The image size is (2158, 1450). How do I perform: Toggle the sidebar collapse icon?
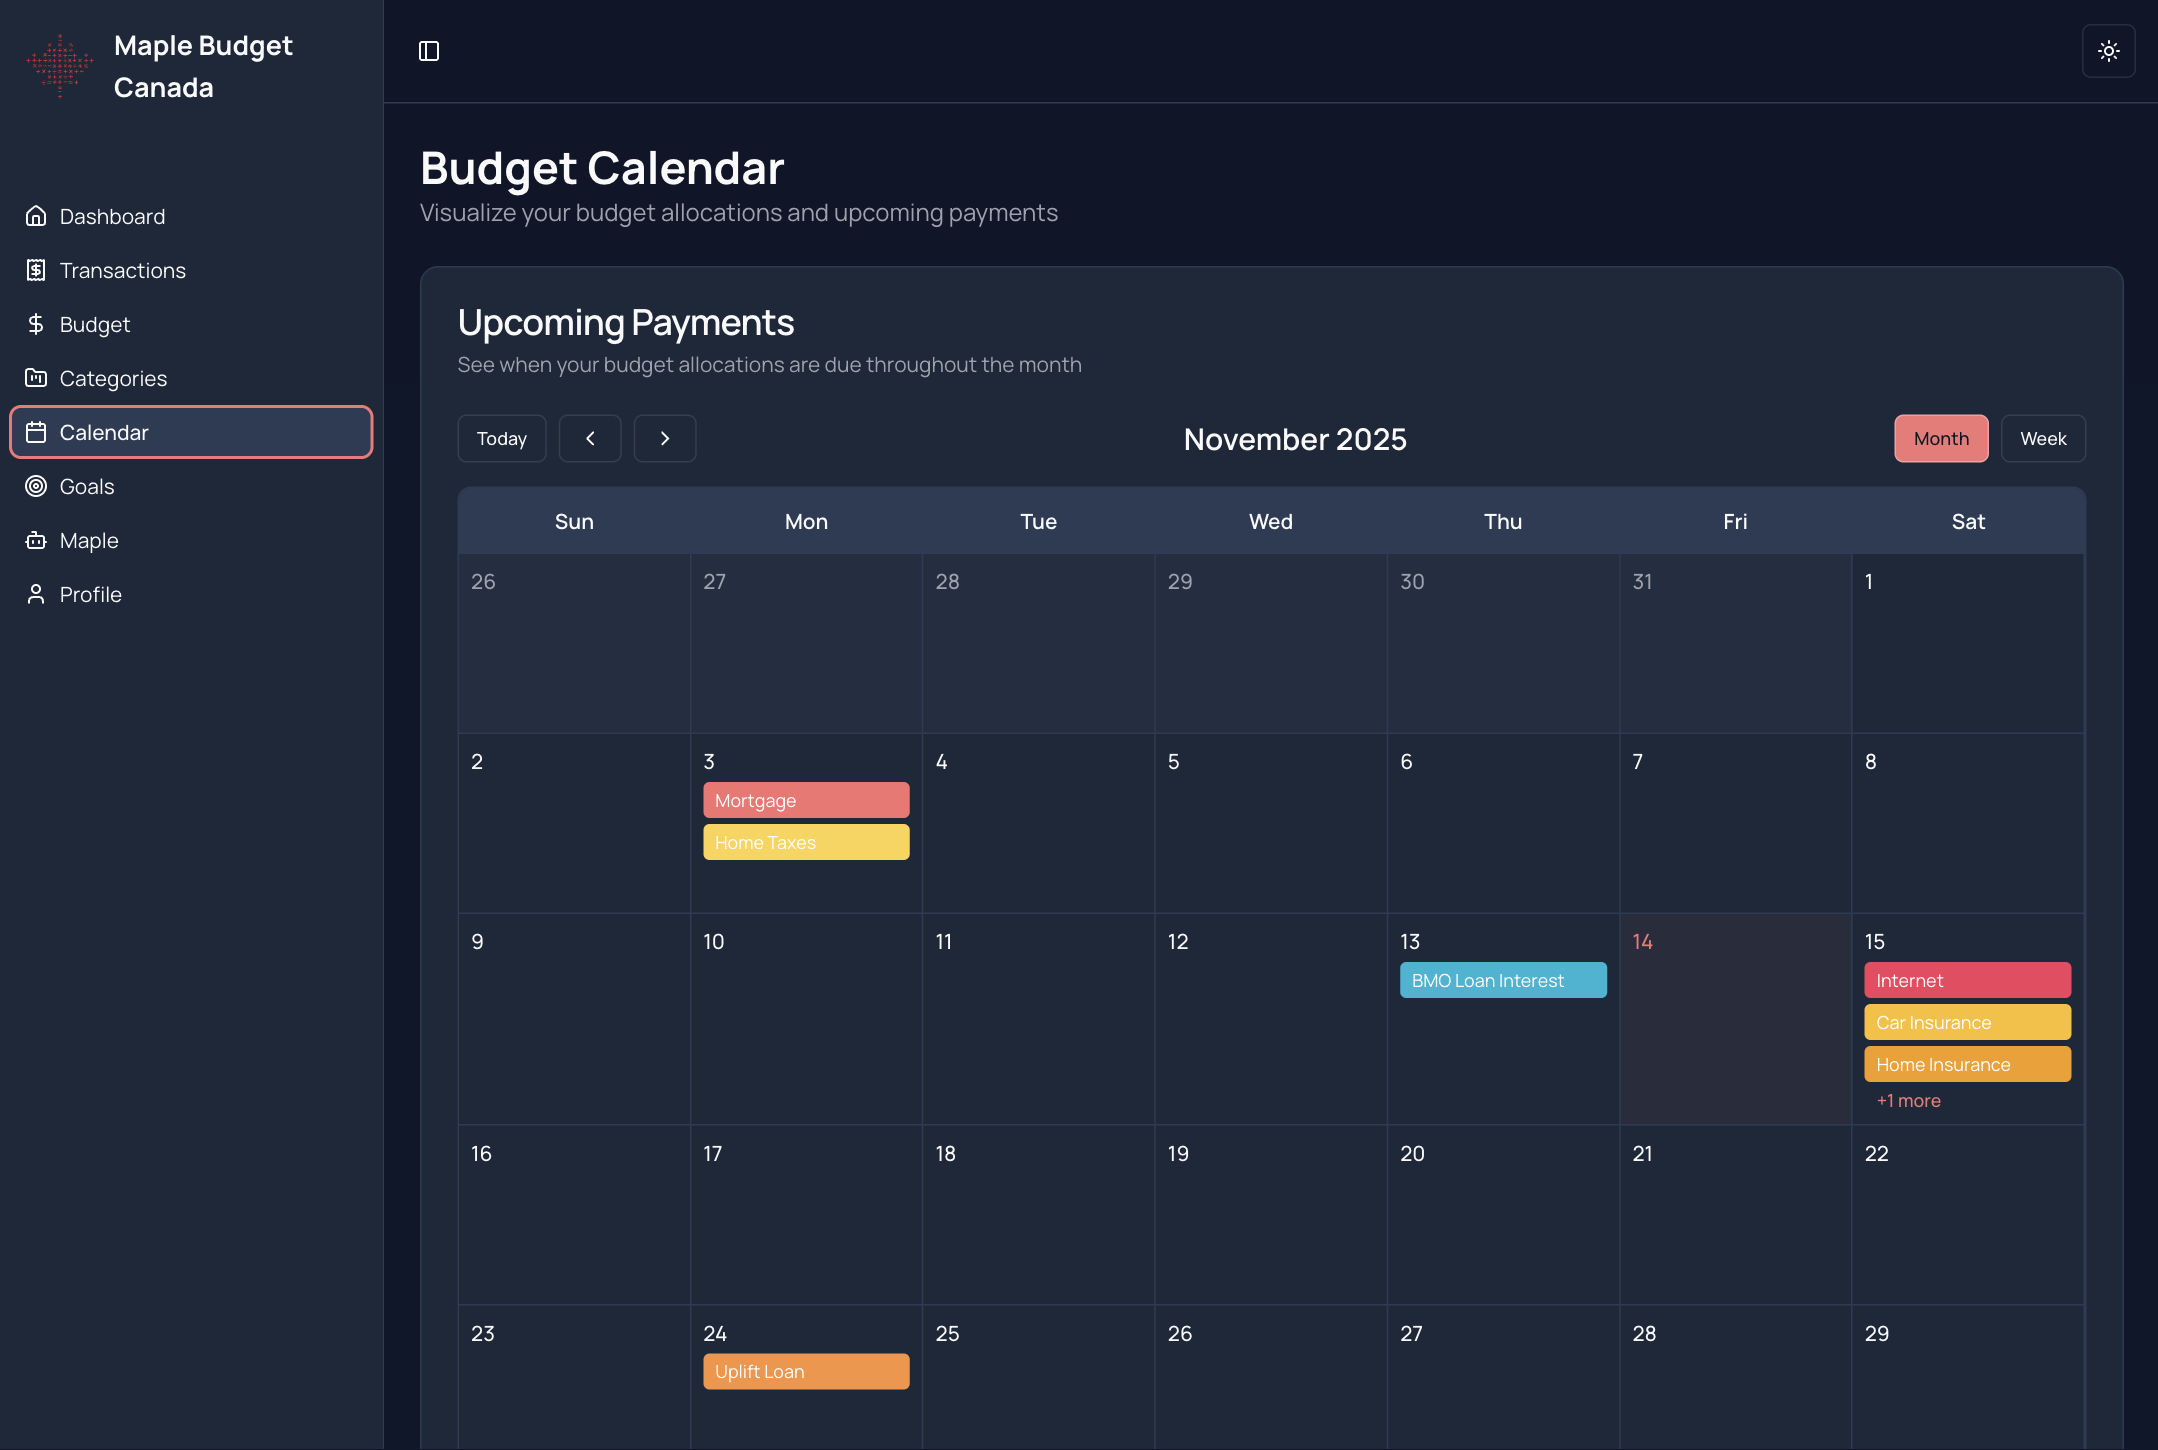point(429,50)
